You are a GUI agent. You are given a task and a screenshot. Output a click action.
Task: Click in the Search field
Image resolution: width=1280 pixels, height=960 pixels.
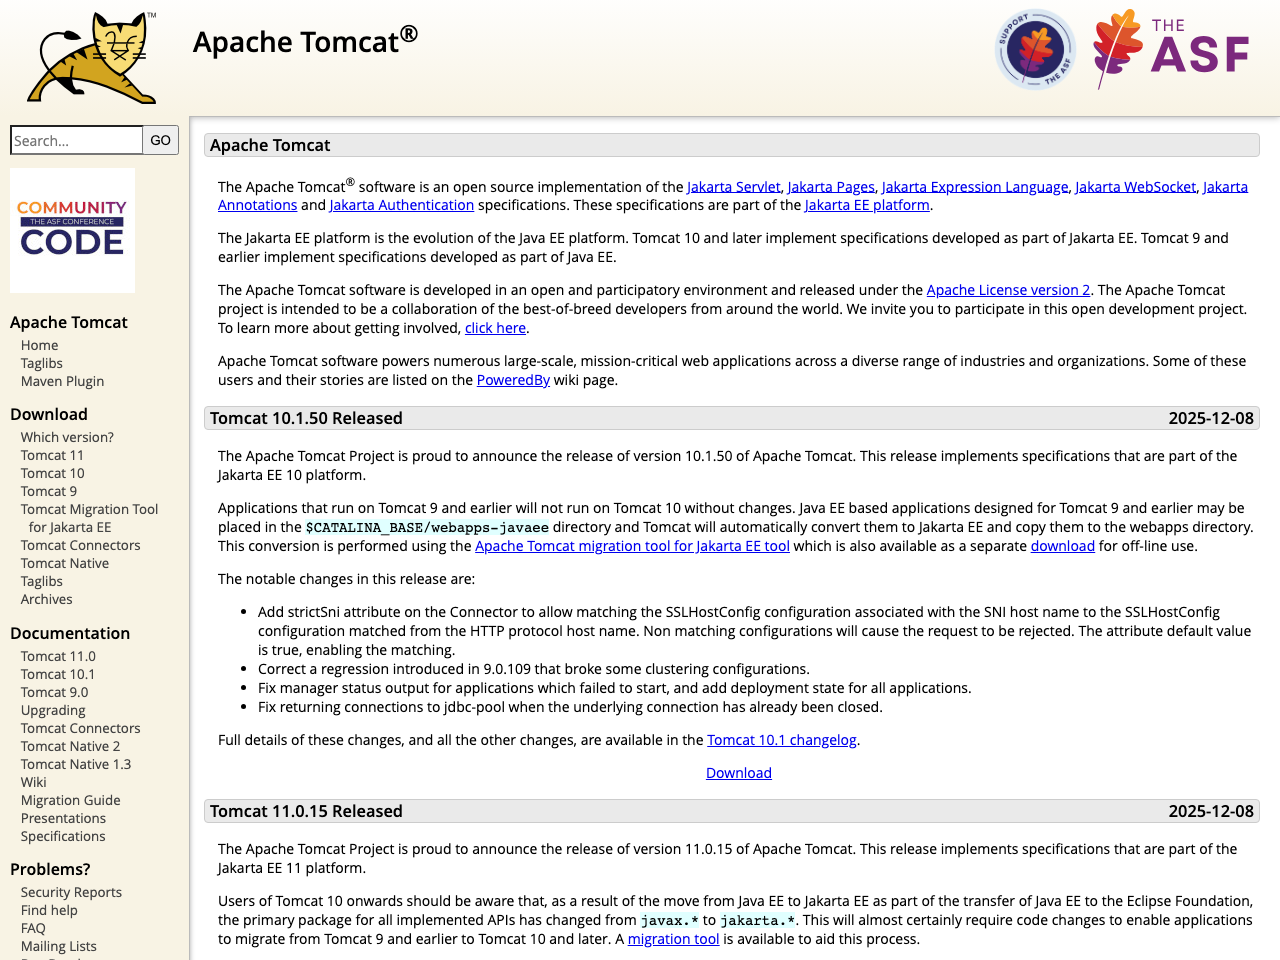pyautogui.click(x=76, y=139)
